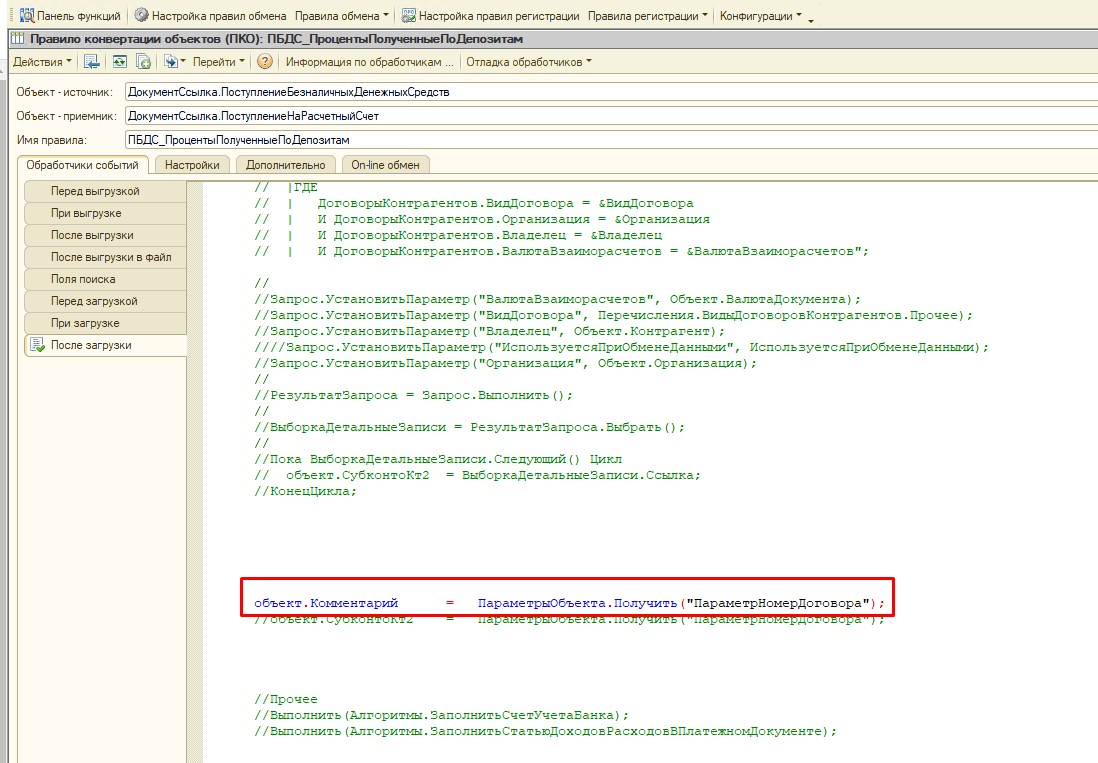Select the При загрузке handler
The height and width of the screenshot is (763, 1098).
(x=86, y=323)
